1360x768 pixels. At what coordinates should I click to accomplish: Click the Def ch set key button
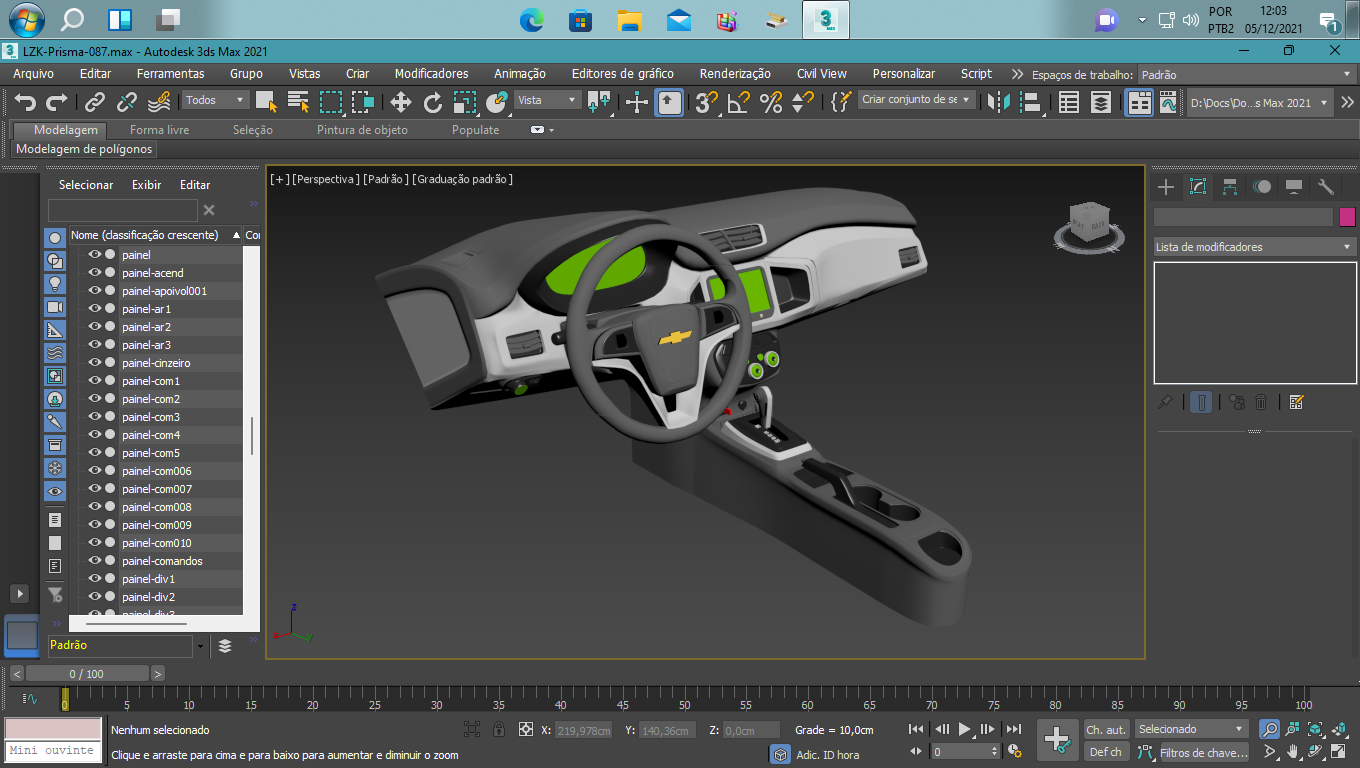(x=1106, y=752)
